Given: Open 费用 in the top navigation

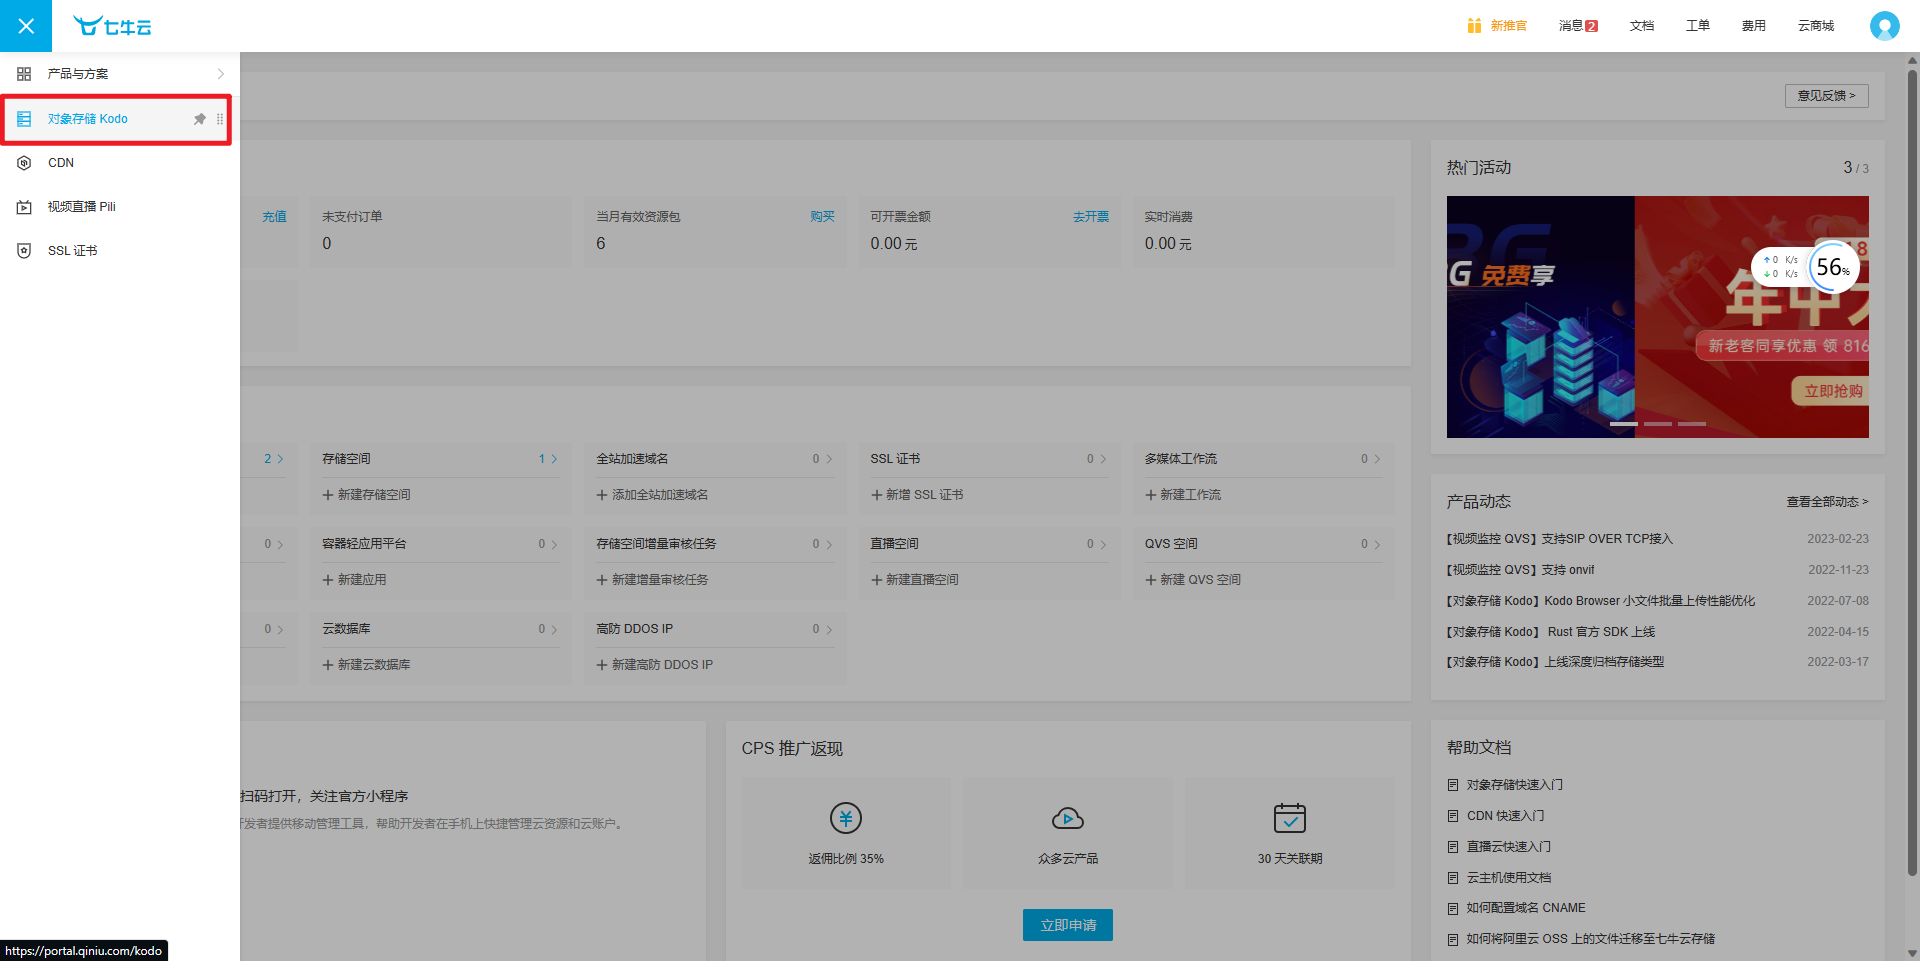Looking at the screenshot, I should 1754,26.
